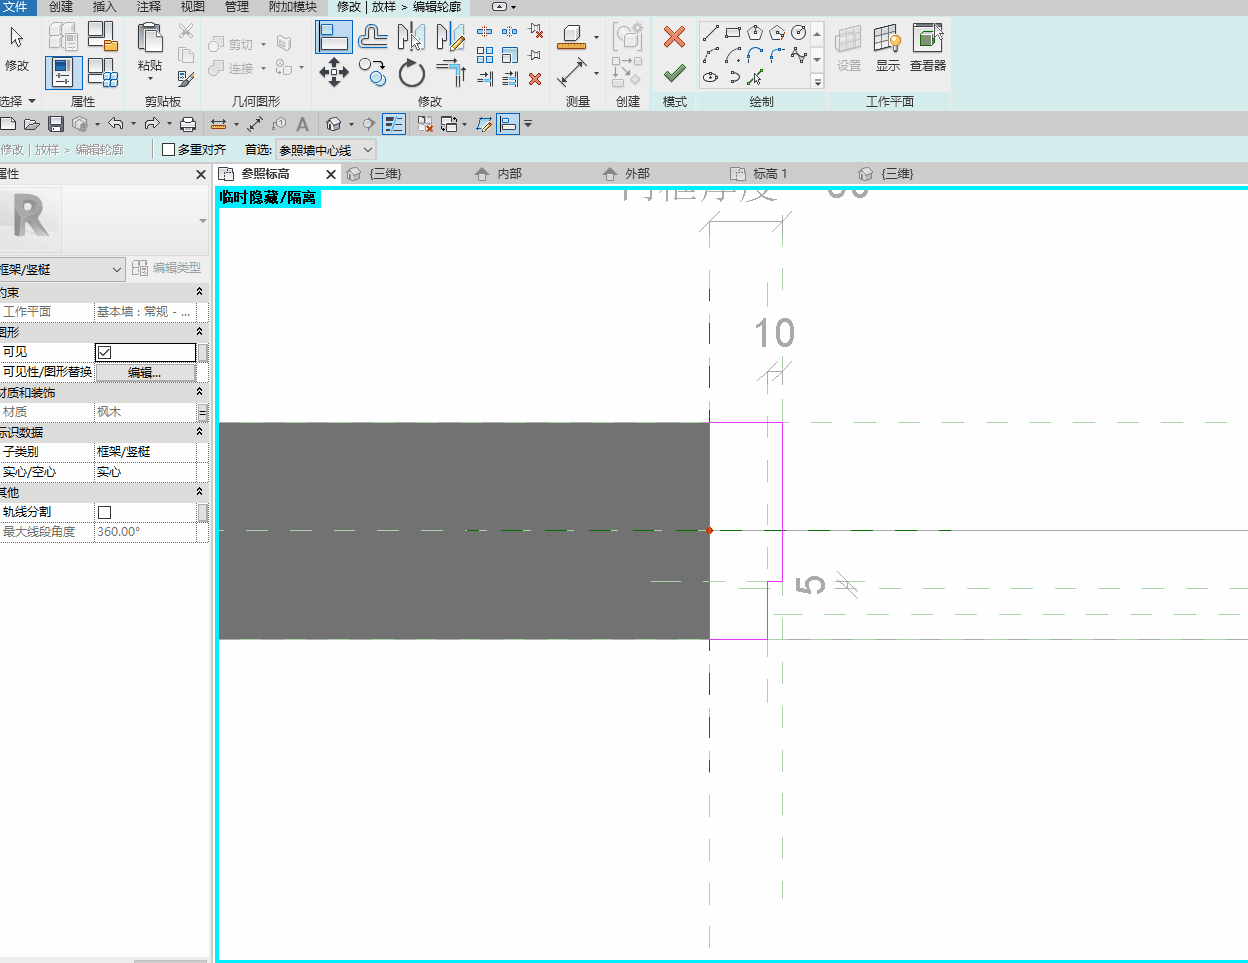Open Customize Quick Access Toolbar dropdown
Image resolution: width=1248 pixels, height=963 pixels.
click(528, 124)
